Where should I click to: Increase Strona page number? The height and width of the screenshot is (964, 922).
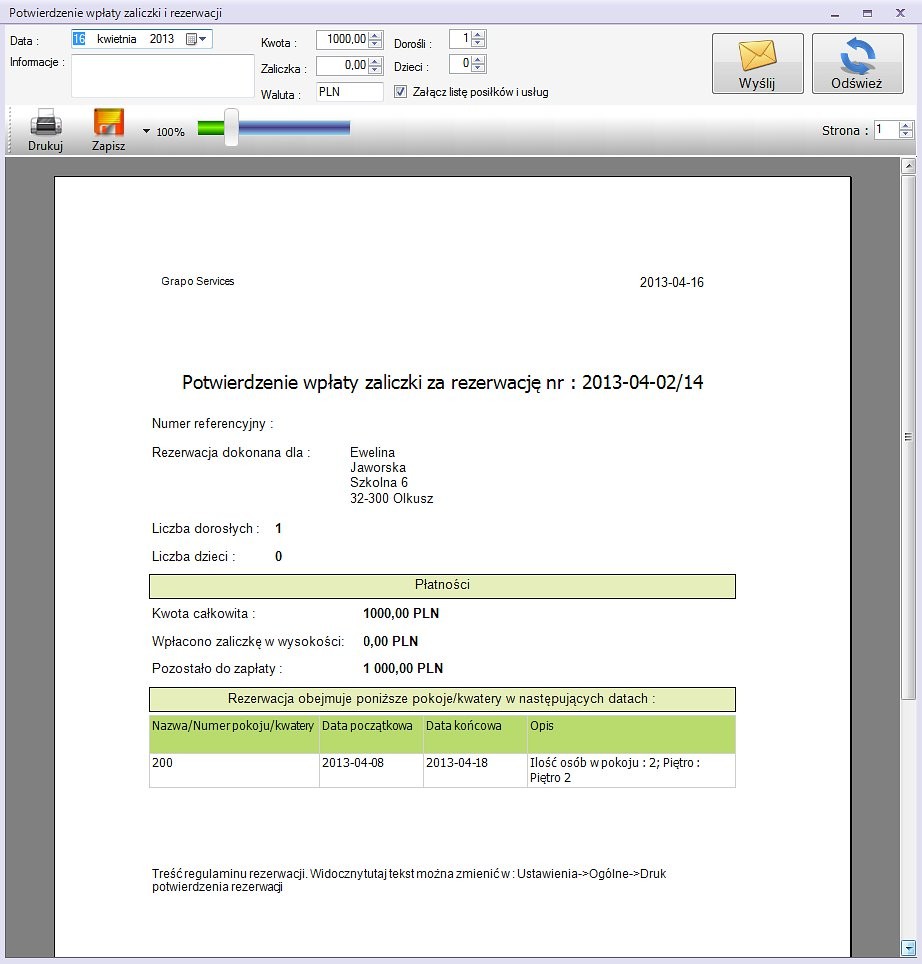pyautogui.click(x=905, y=126)
